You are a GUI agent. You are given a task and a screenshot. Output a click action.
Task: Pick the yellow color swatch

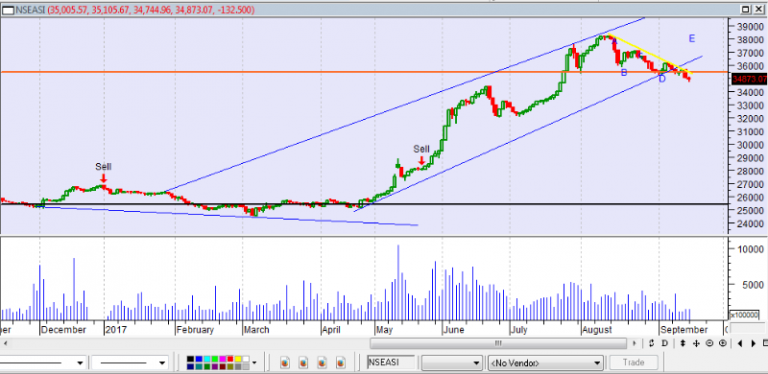pyautogui.click(x=238, y=359)
